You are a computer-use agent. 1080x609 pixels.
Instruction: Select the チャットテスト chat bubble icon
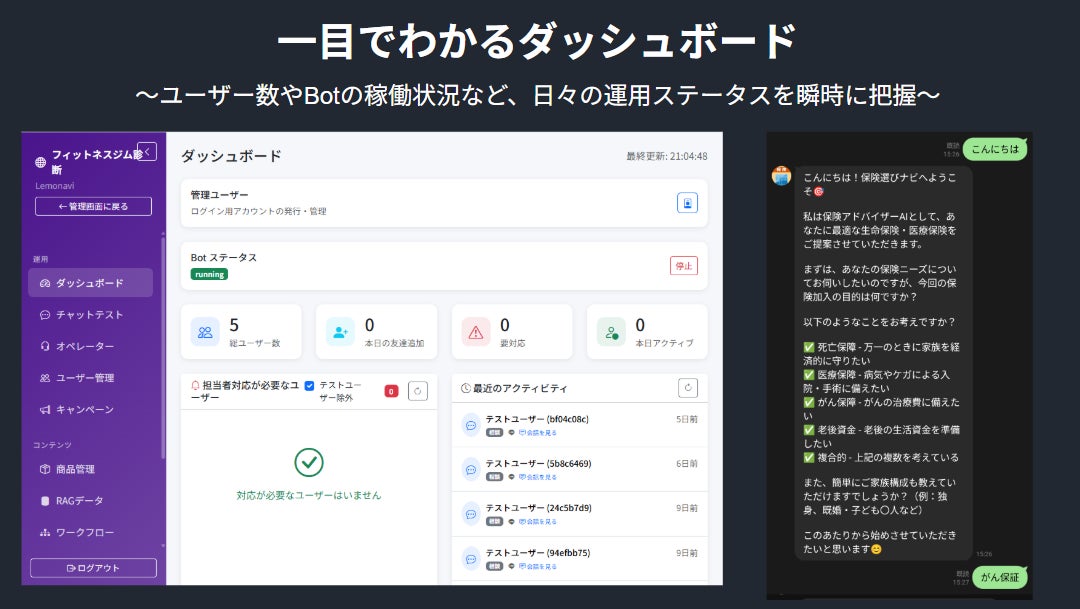click(x=44, y=316)
